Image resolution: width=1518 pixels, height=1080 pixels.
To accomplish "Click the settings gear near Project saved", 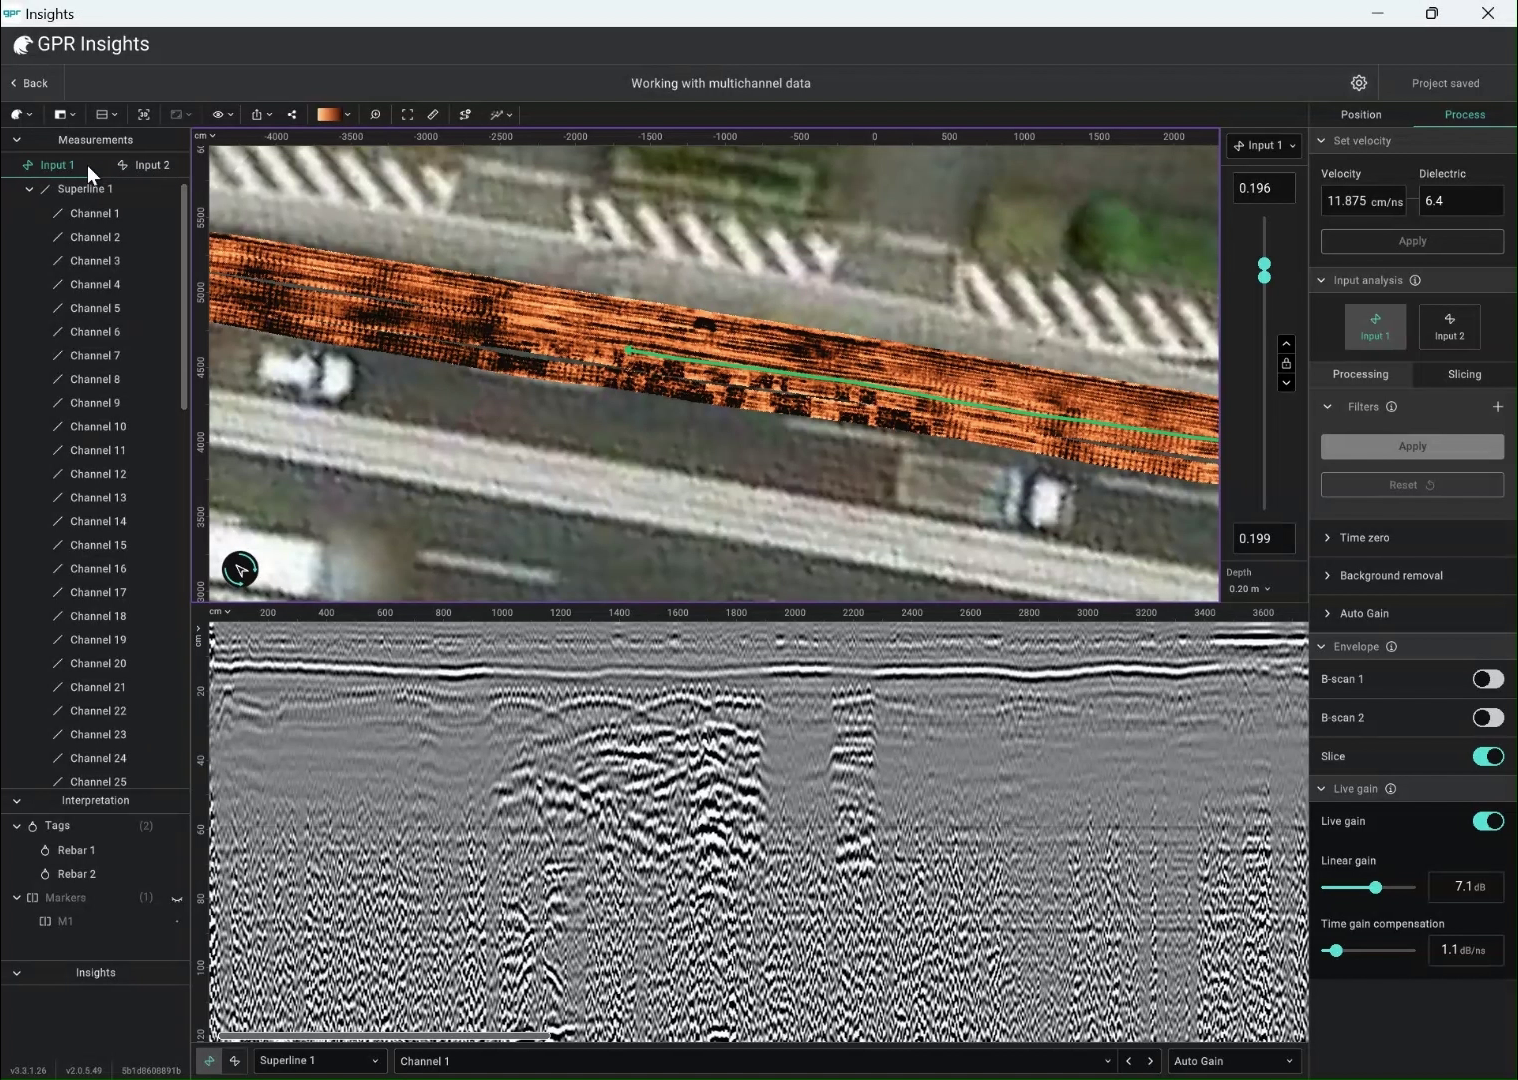I will tap(1360, 83).
